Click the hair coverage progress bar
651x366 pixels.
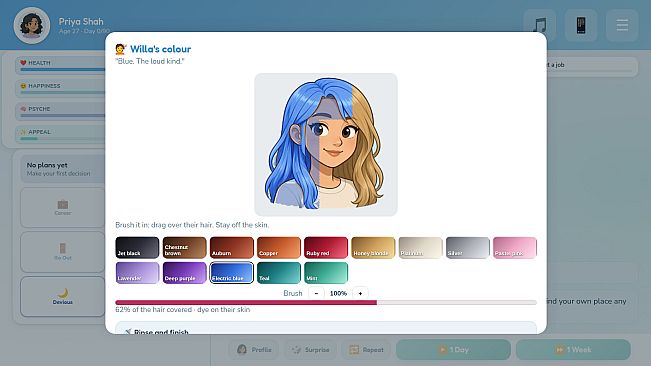coord(326,303)
